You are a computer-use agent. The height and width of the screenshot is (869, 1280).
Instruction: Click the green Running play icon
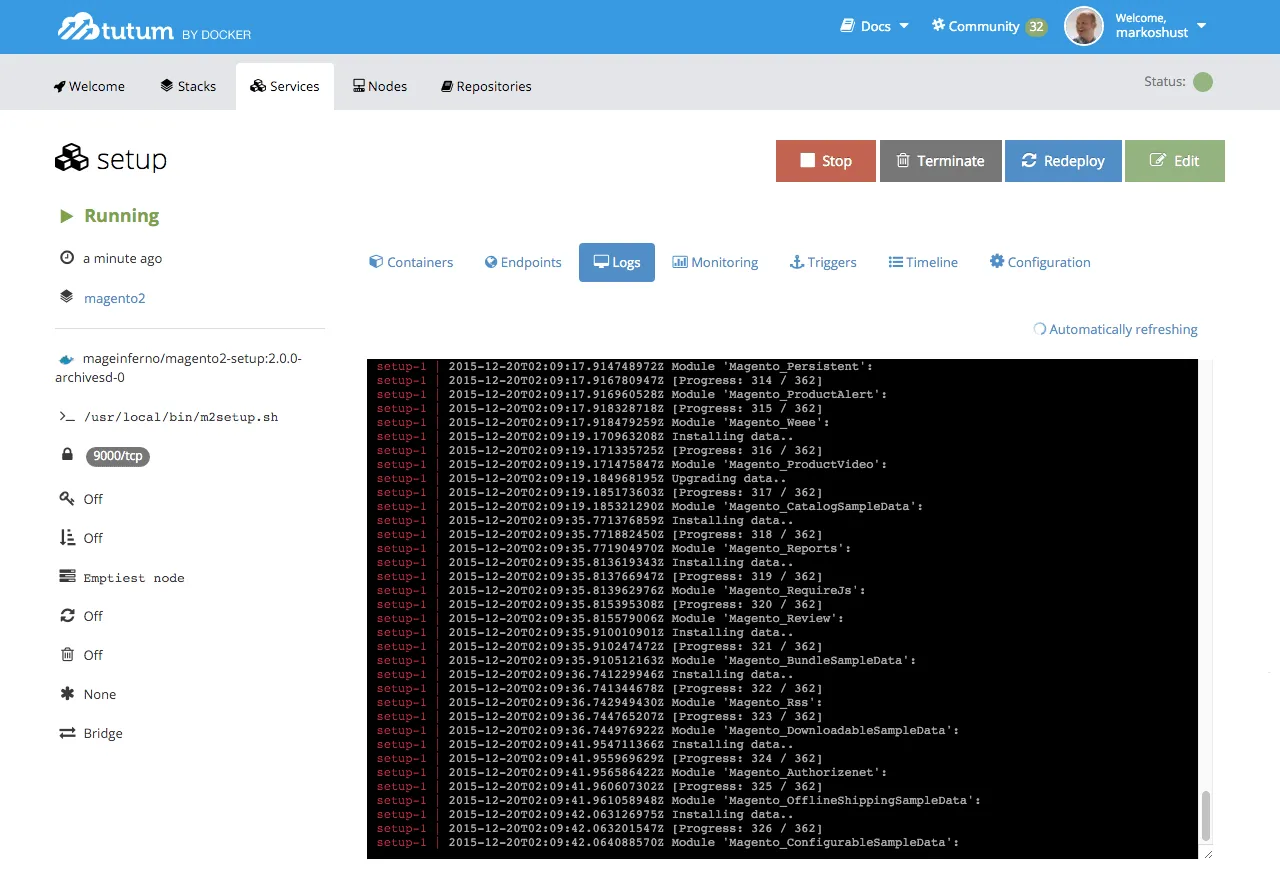[67, 215]
